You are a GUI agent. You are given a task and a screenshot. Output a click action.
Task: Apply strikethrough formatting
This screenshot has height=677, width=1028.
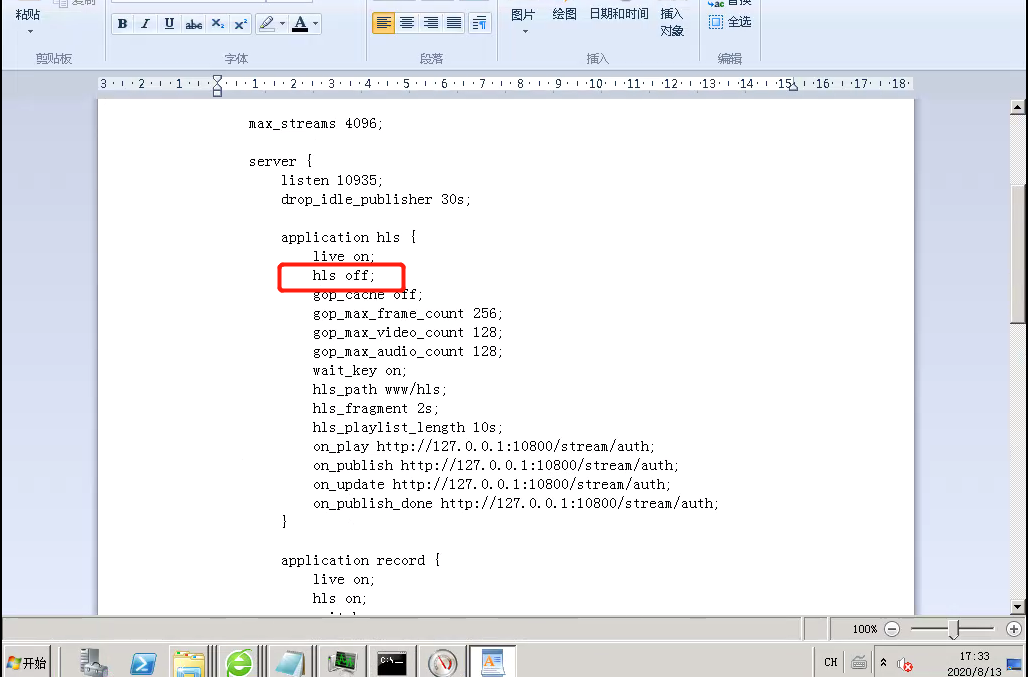coord(193,24)
